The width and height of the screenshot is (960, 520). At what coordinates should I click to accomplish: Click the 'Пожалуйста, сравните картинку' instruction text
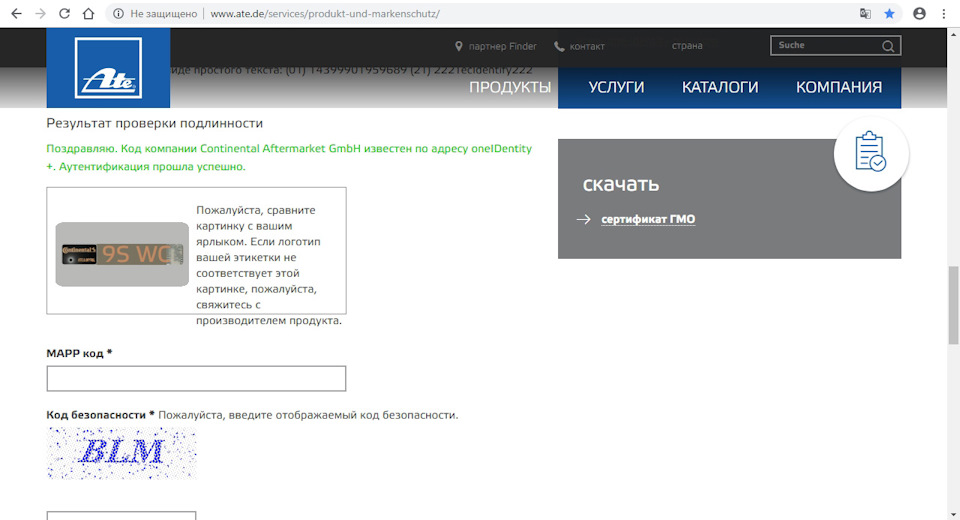[x=268, y=265]
